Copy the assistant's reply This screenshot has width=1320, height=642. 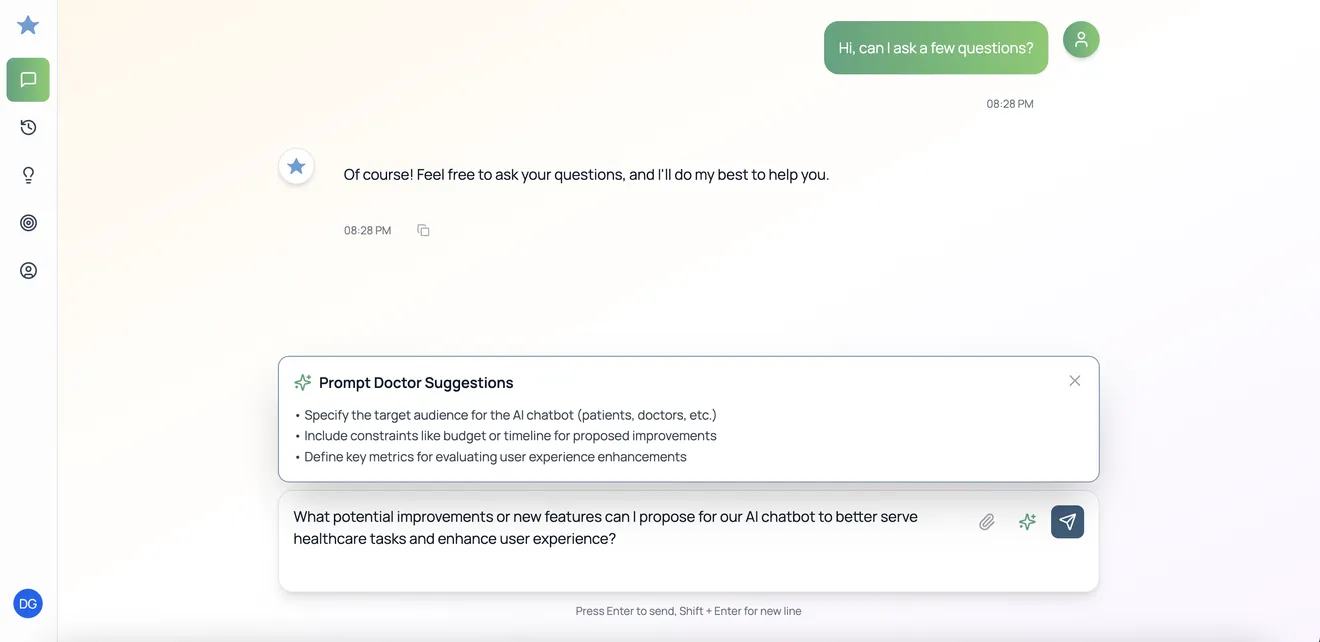[422, 229]
